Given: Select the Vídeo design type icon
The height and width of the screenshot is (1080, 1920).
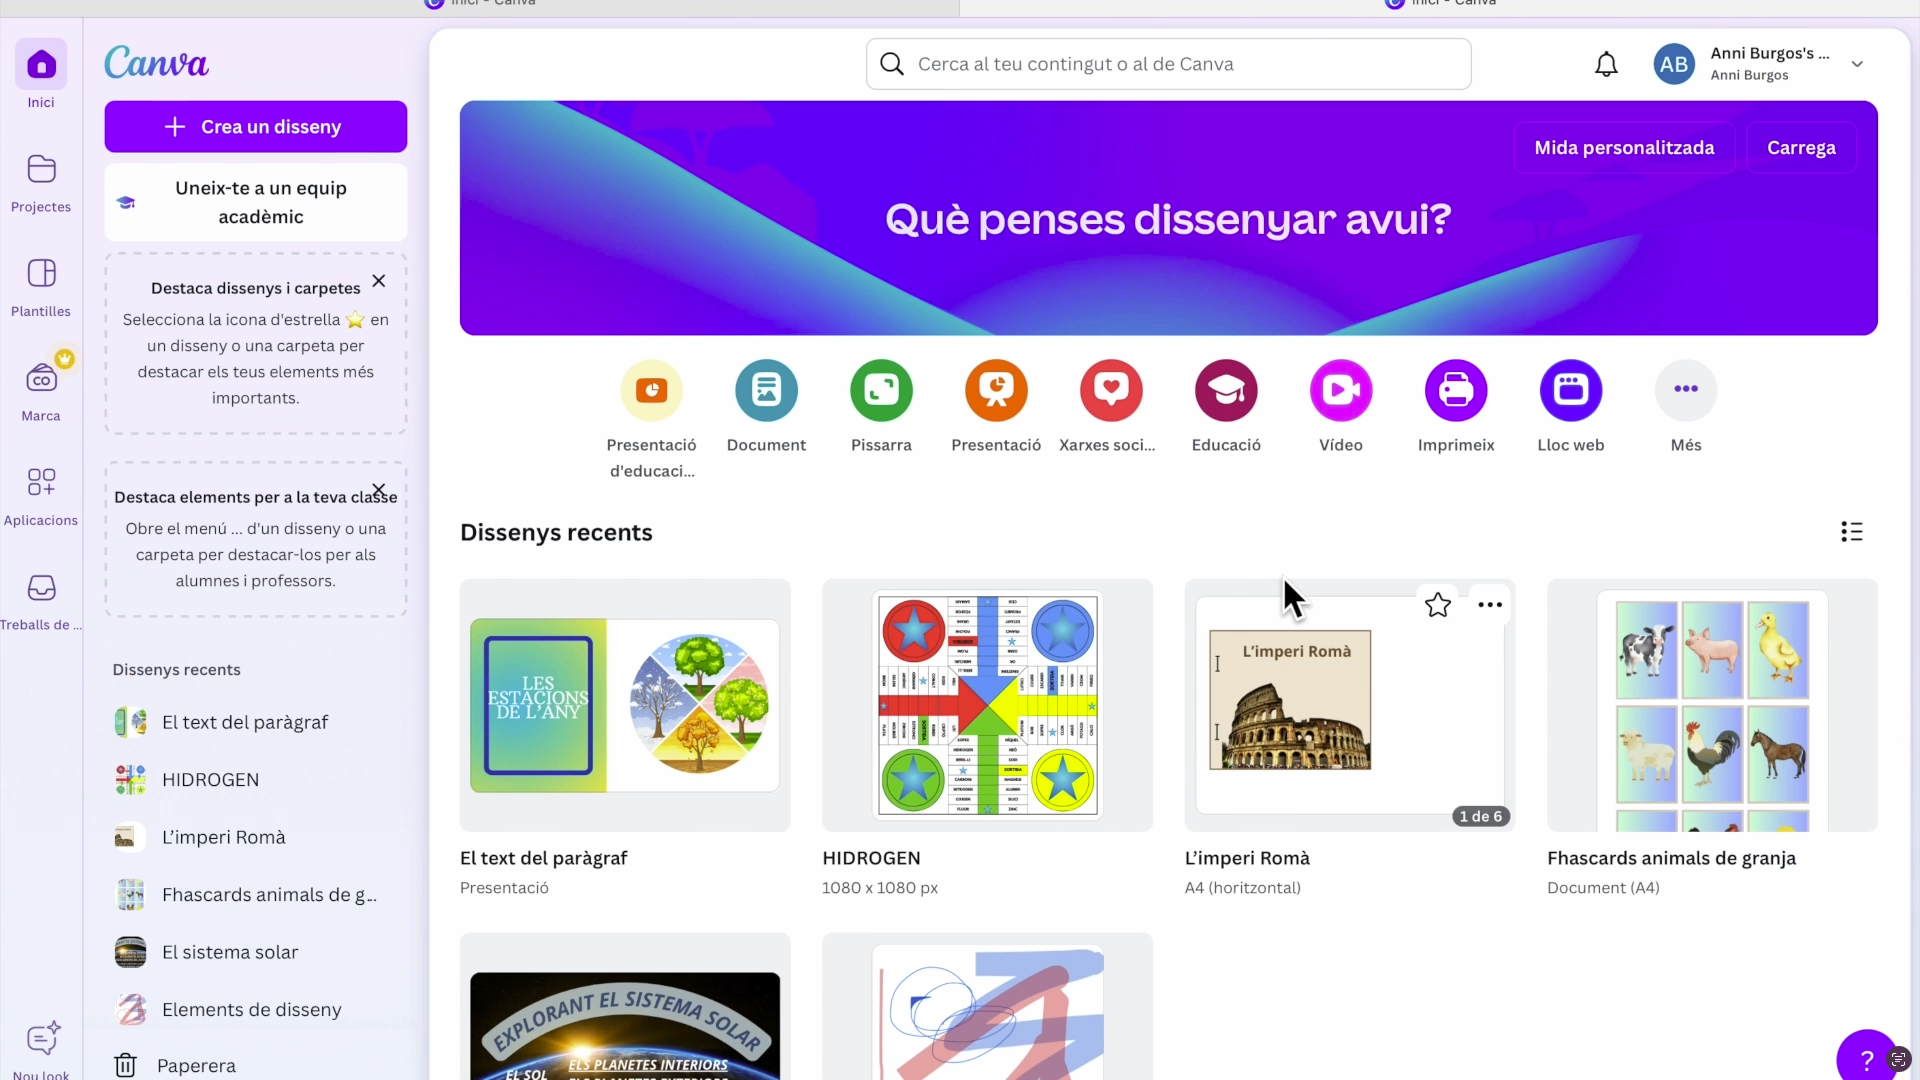Looking at the screenshot, I should tap(1341, 391).
